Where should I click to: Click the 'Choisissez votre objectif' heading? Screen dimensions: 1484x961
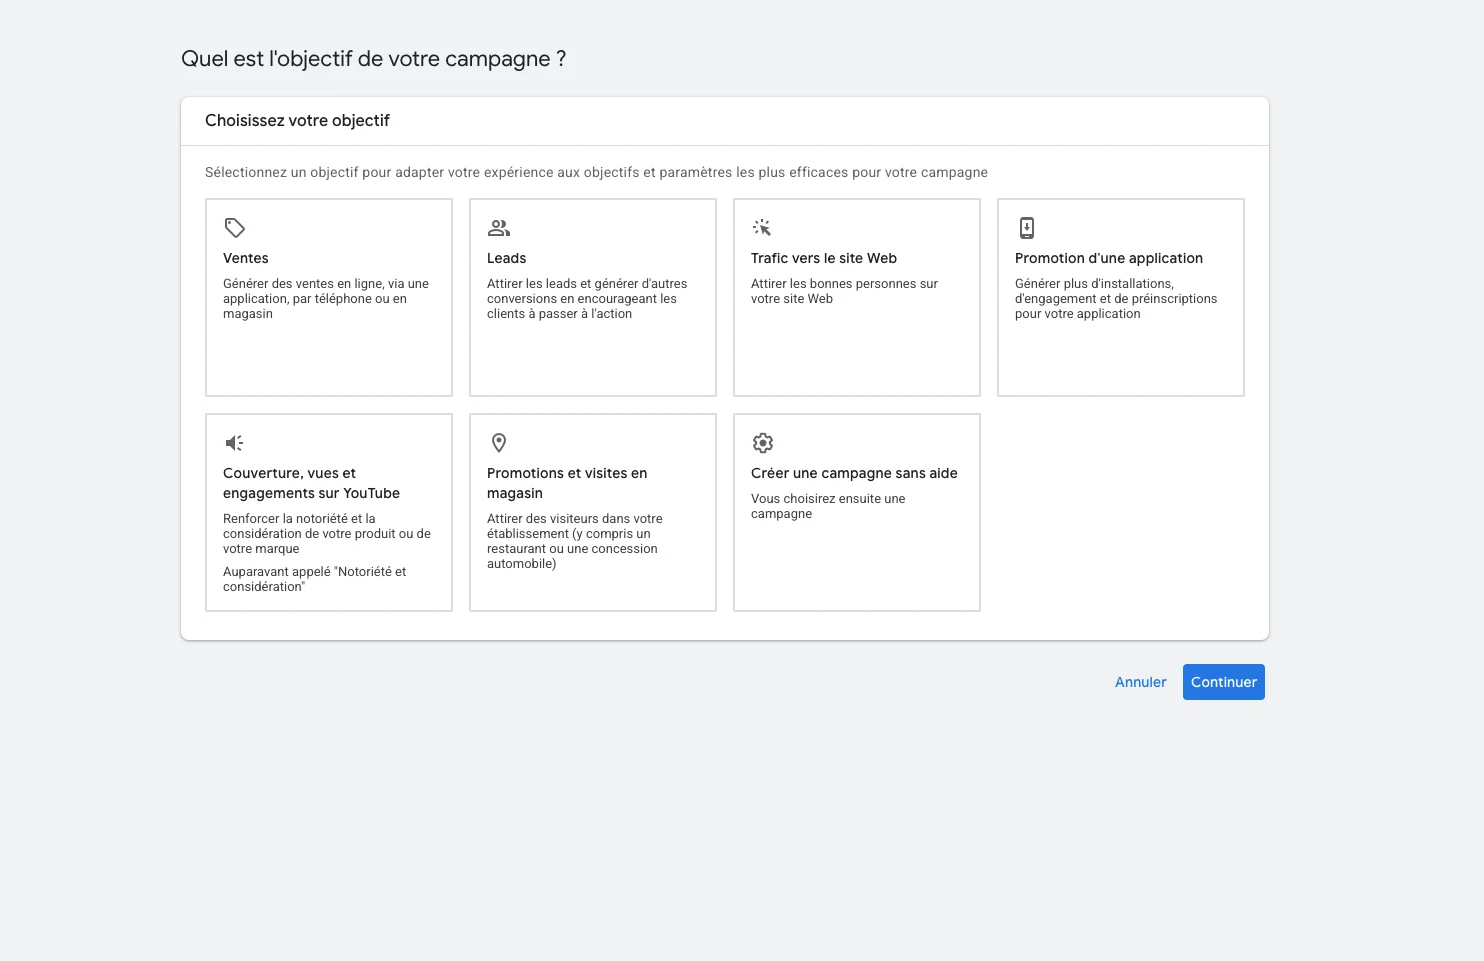(x=297, y=121)
